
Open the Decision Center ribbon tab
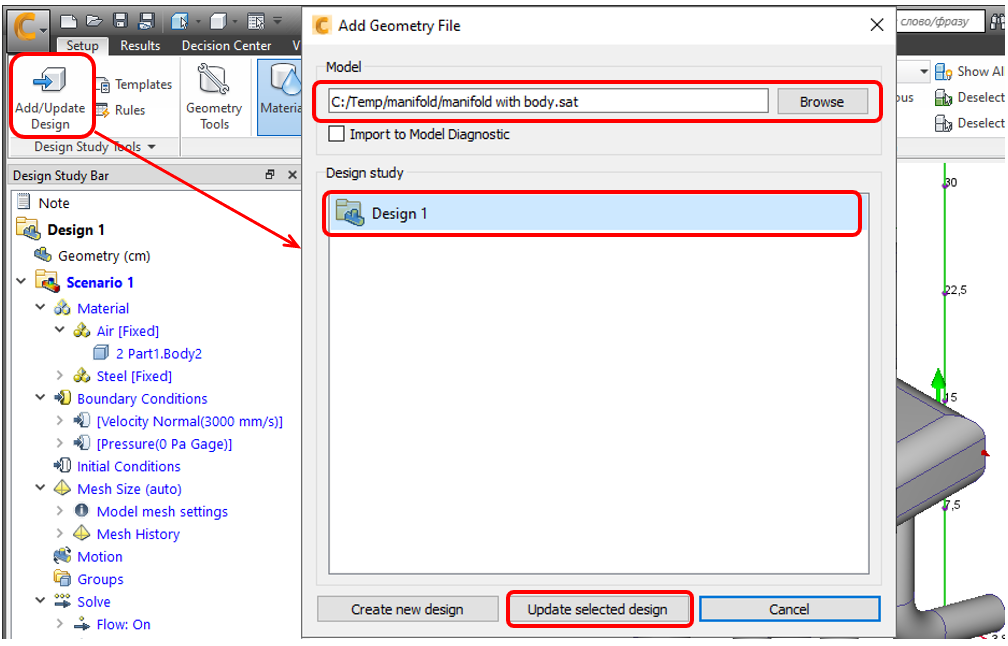[x=226, y=46]
